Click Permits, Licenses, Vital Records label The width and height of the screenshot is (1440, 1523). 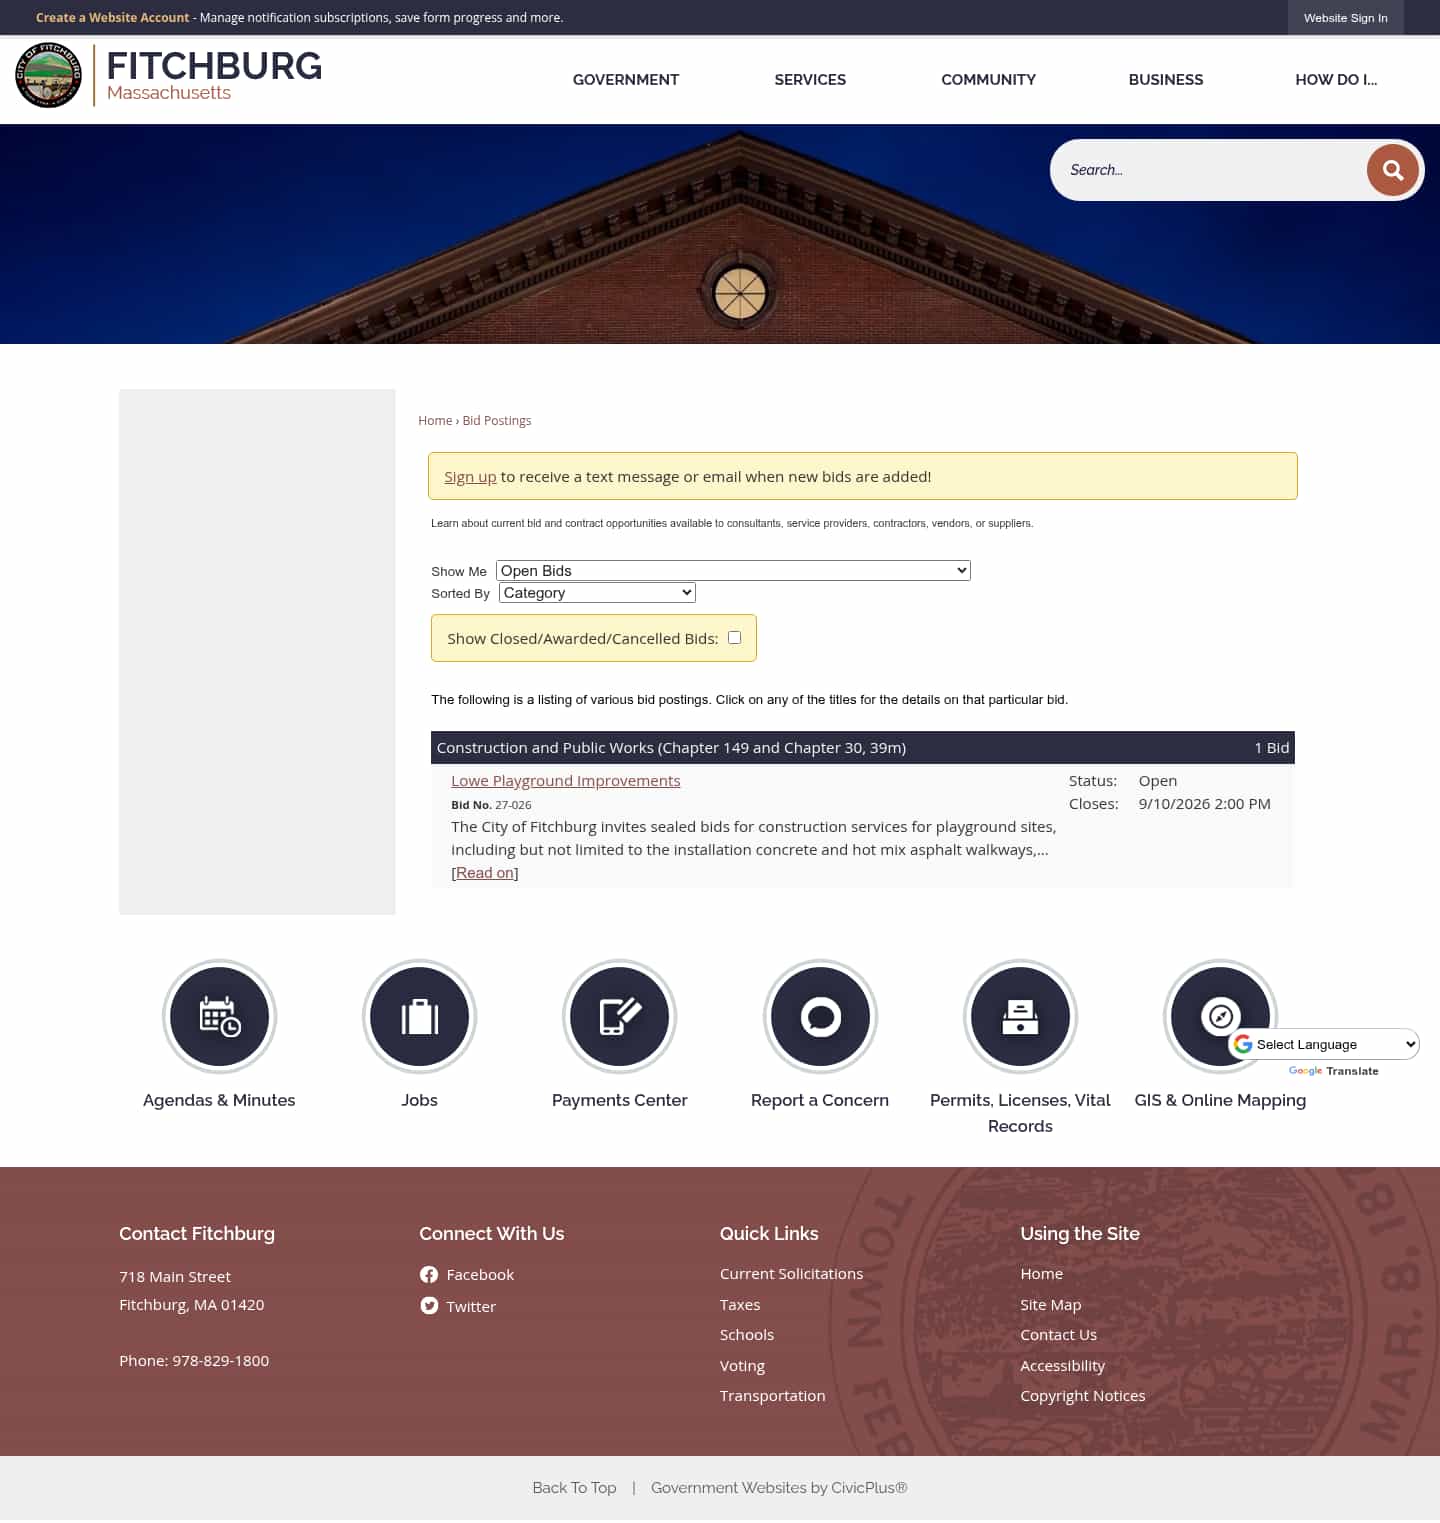point(1020,1113)
